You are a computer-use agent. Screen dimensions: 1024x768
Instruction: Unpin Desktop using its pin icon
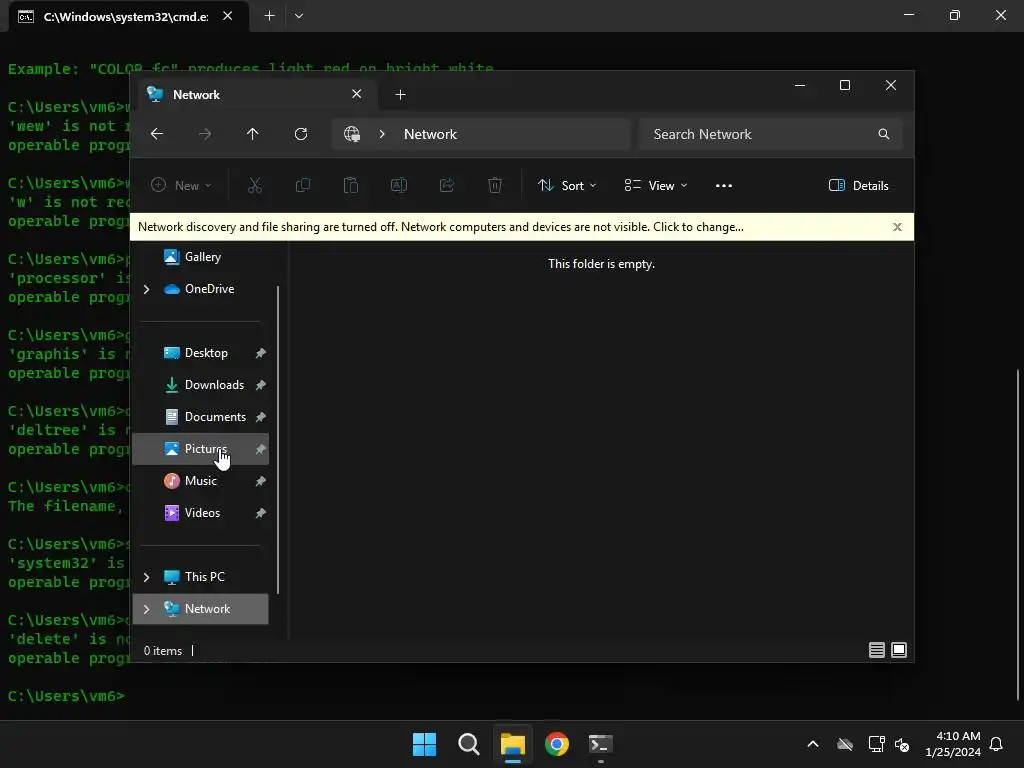261,353
